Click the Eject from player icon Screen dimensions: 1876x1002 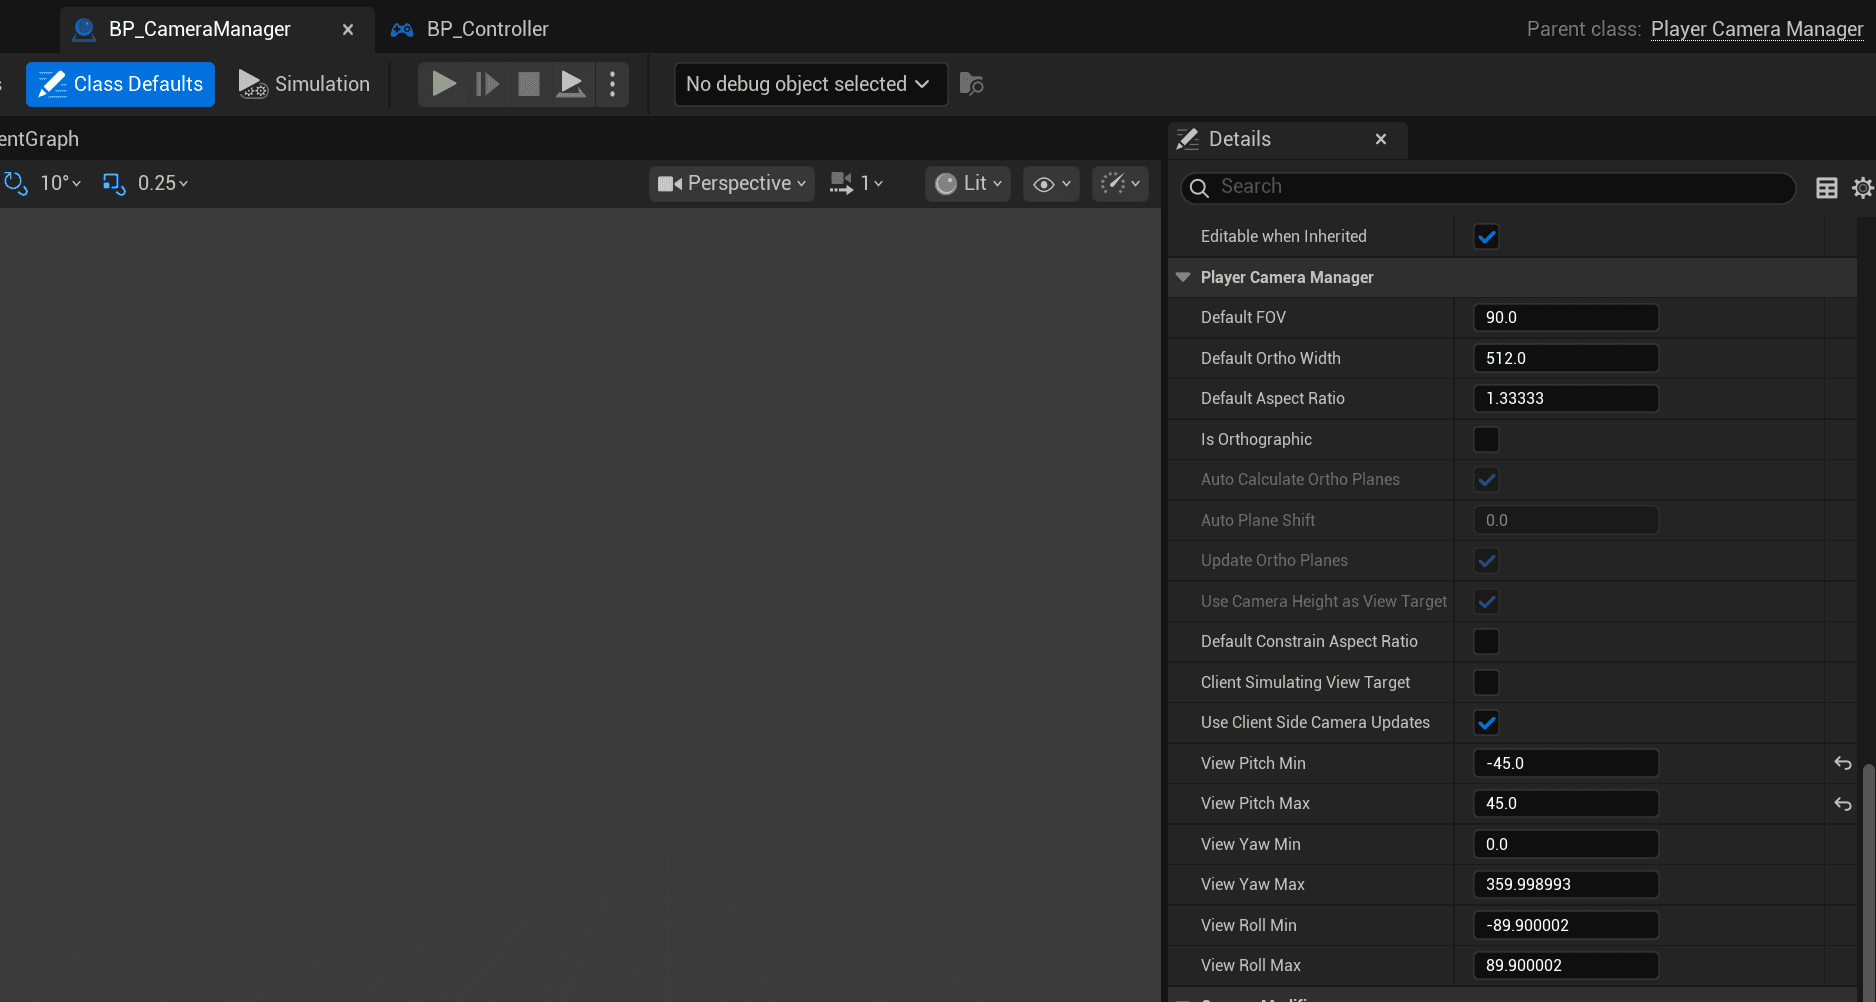click(571, 84)
